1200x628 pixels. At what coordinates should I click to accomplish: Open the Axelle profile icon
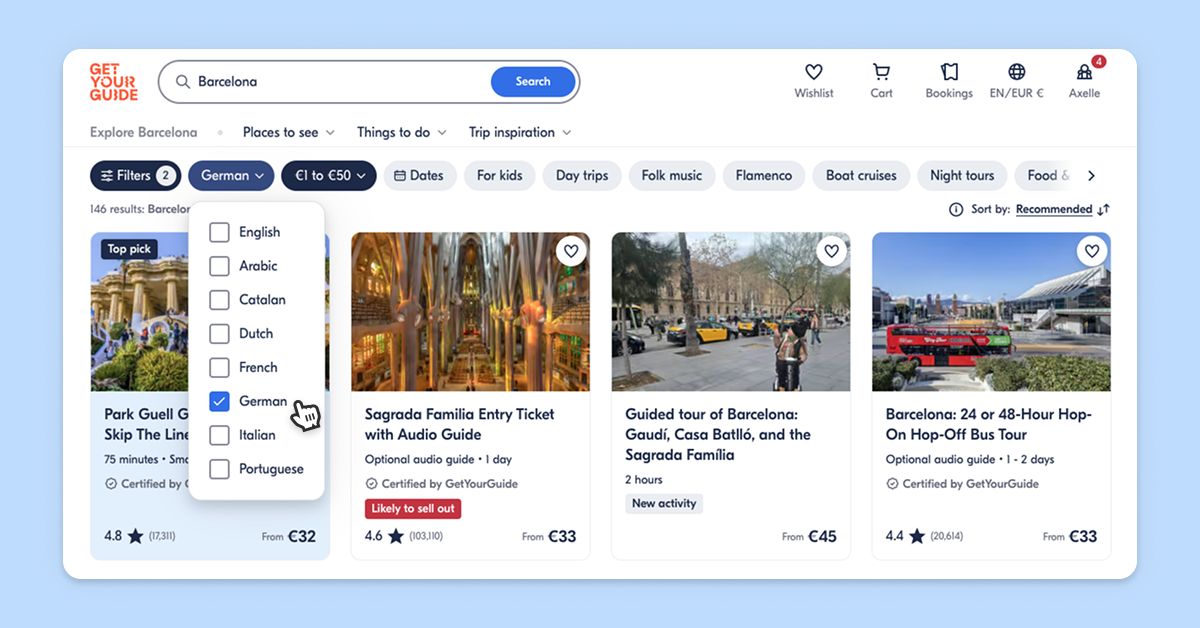pos(1084,72)
